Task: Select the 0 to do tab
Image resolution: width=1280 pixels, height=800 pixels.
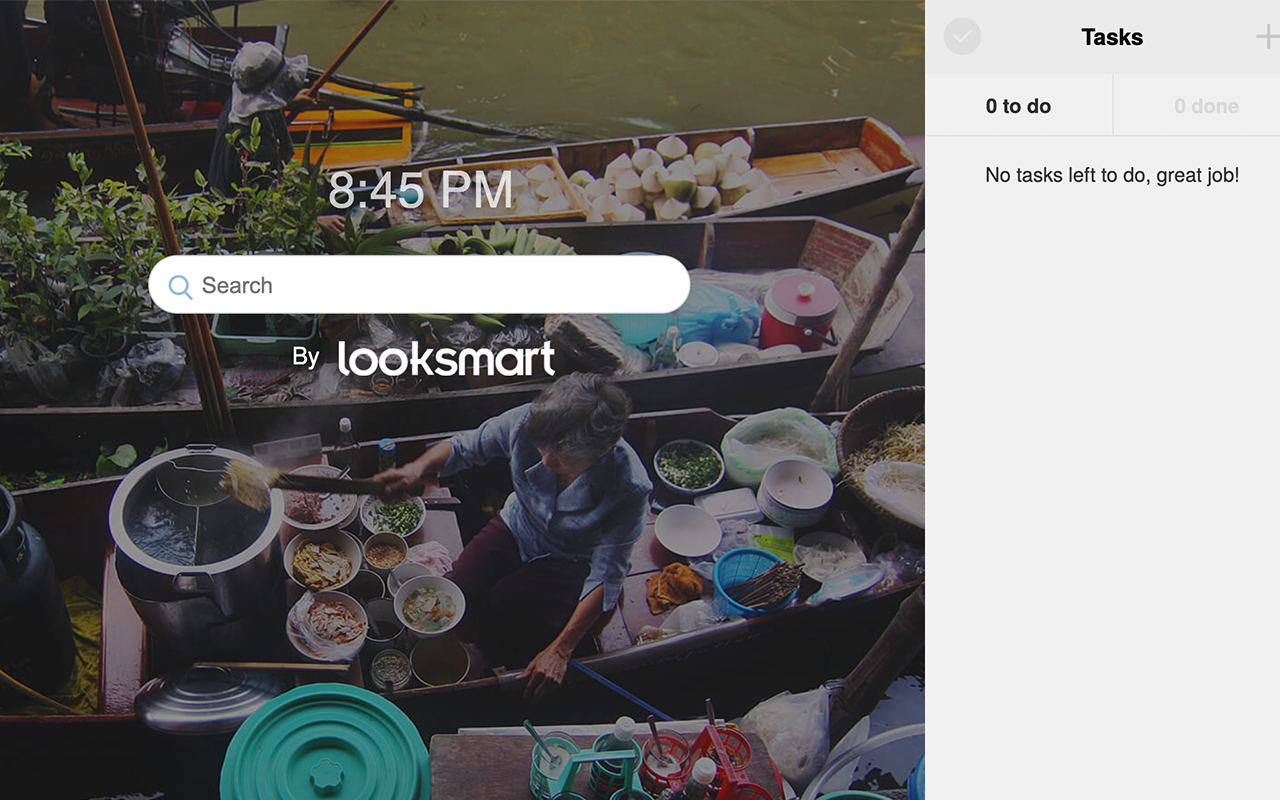Action: pos(1019,105)
